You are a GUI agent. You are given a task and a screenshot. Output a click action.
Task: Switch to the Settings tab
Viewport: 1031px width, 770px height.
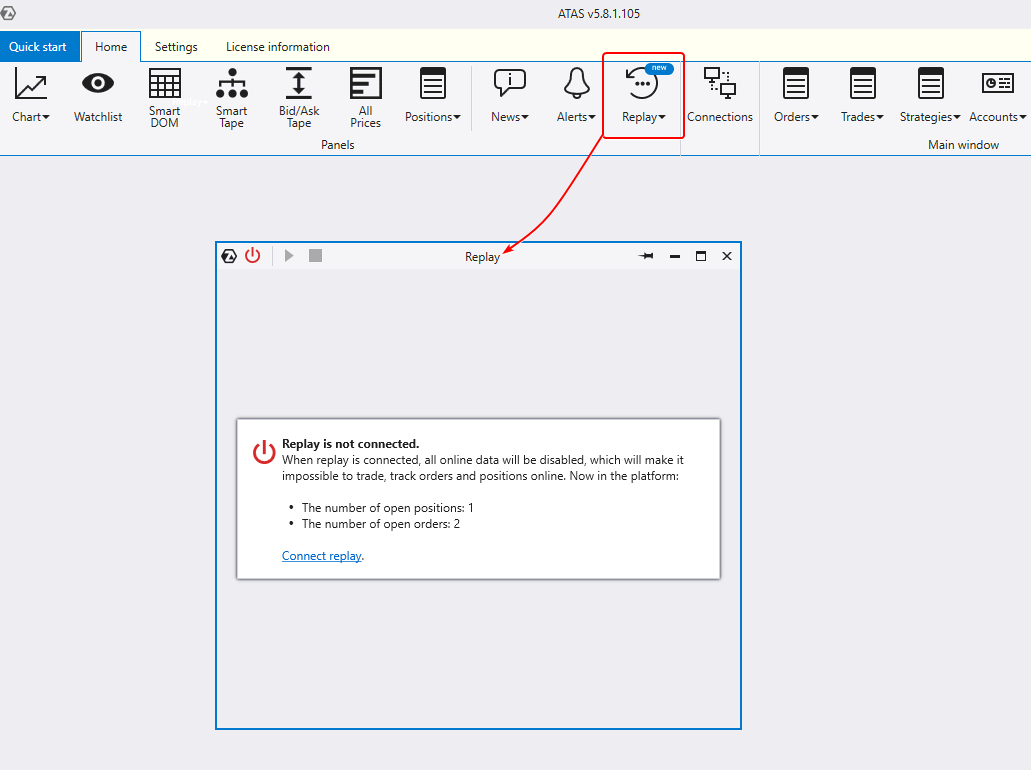point(176,47)
